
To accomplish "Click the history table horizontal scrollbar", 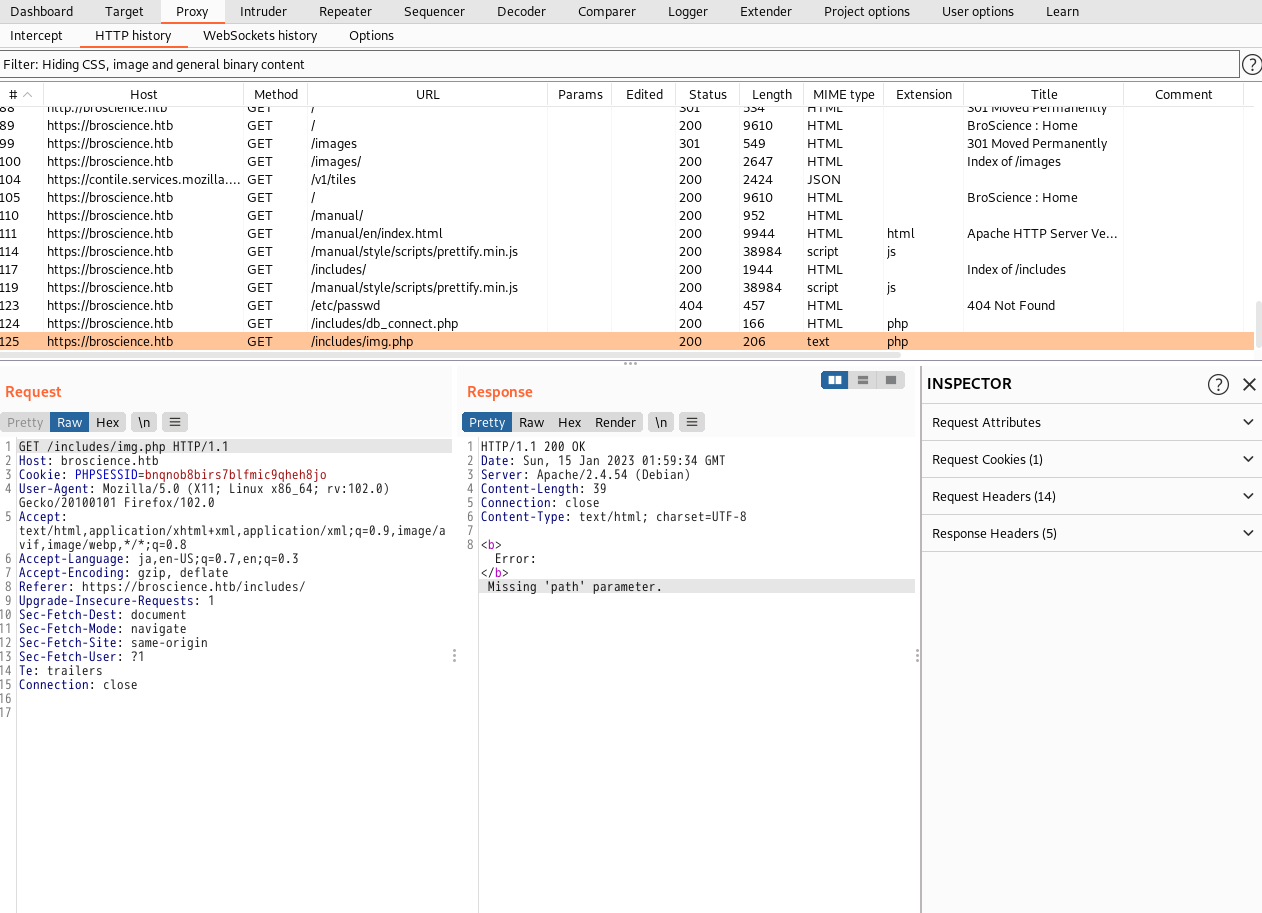I will tap(450, 354).
